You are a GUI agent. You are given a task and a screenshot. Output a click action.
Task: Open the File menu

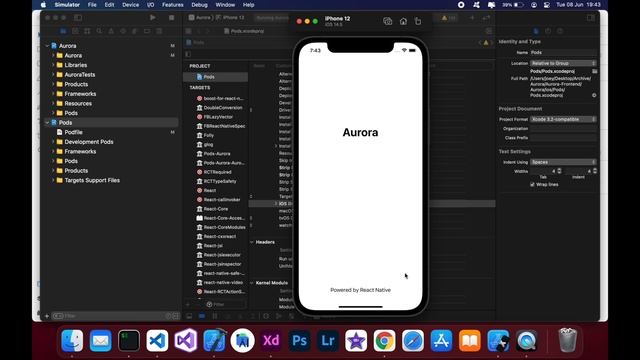(92, 5)
